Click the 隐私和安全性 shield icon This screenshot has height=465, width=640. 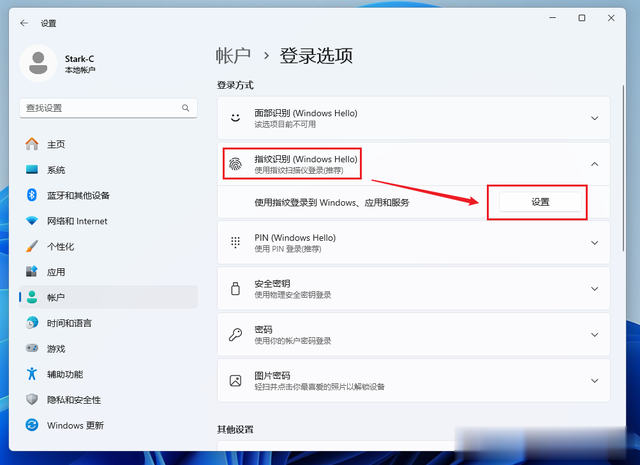click(32, 399)
